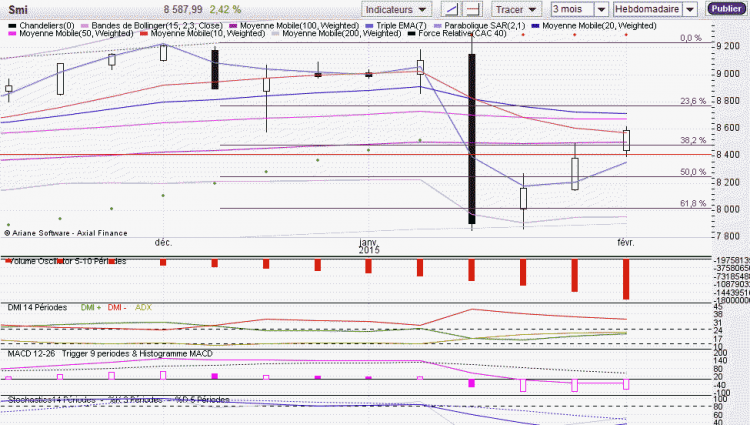Click the latest white candlestick in février
Image resolution: width=750 pixels, height=425 pixels.
click(x=626, y=140)
